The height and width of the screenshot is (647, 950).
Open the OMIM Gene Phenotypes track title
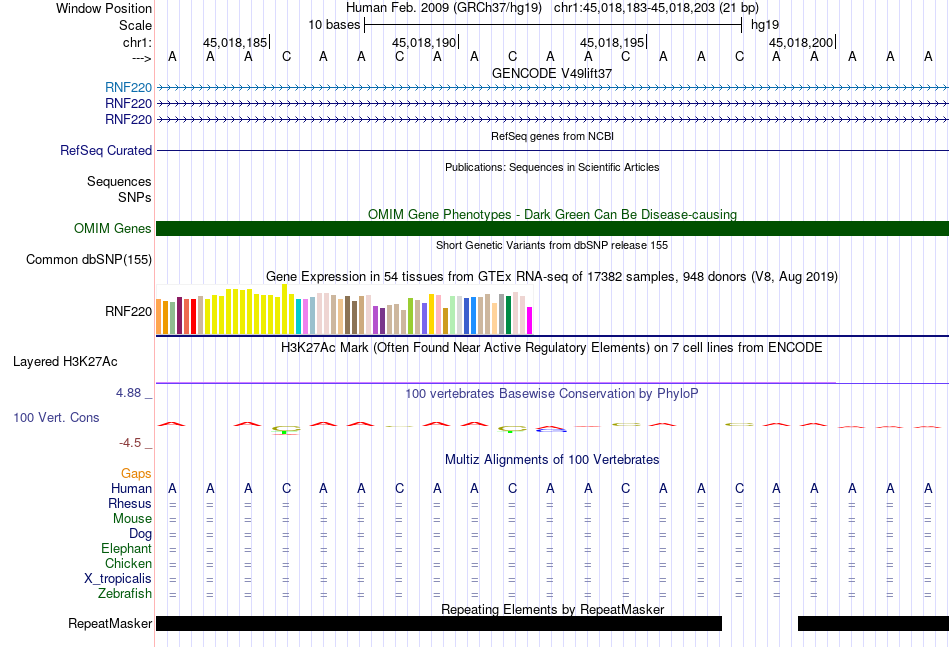tap(552, 214)
